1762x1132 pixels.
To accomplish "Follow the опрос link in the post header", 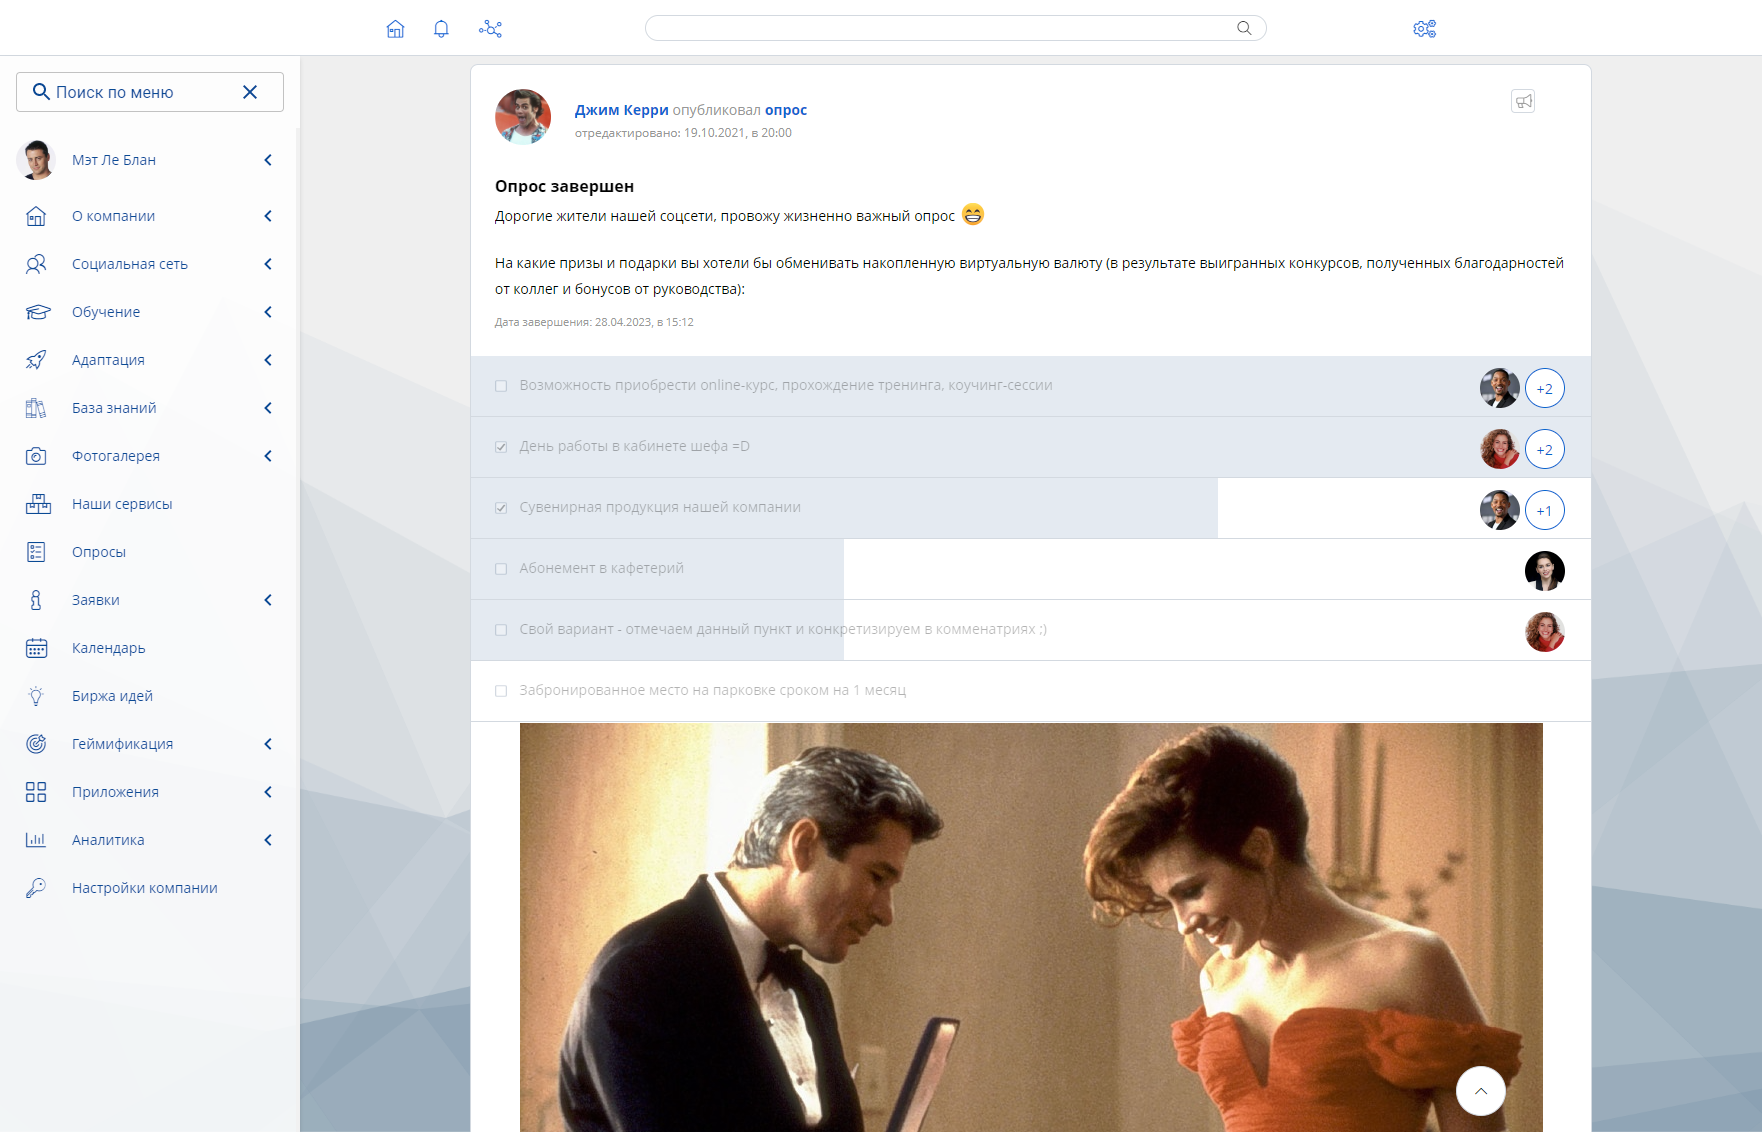I will (786, 110).
